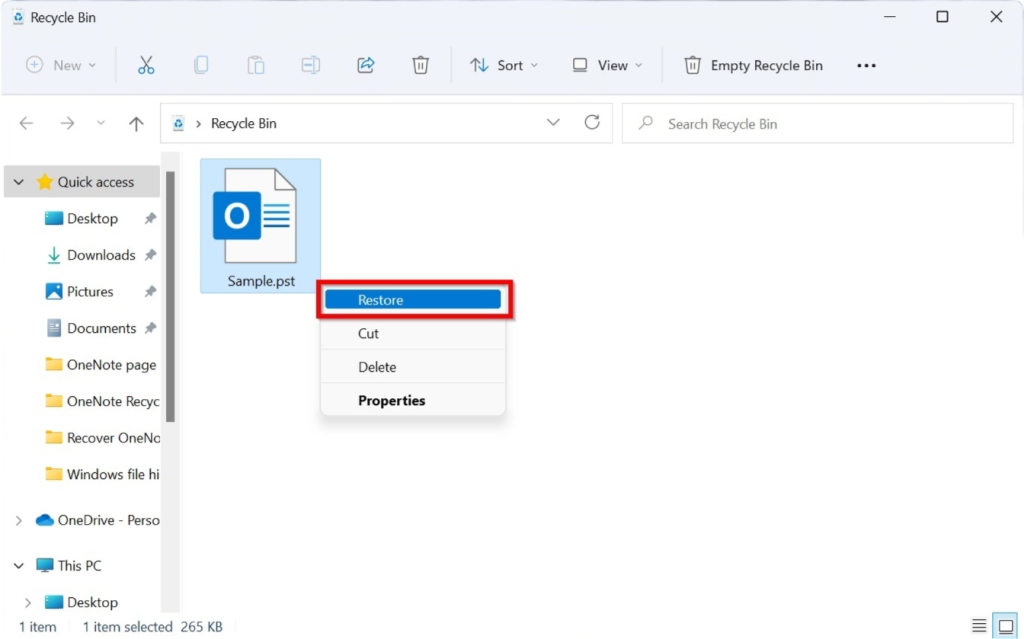
Task: Refresh the Recycle Bin view
Action: (592, 122)
